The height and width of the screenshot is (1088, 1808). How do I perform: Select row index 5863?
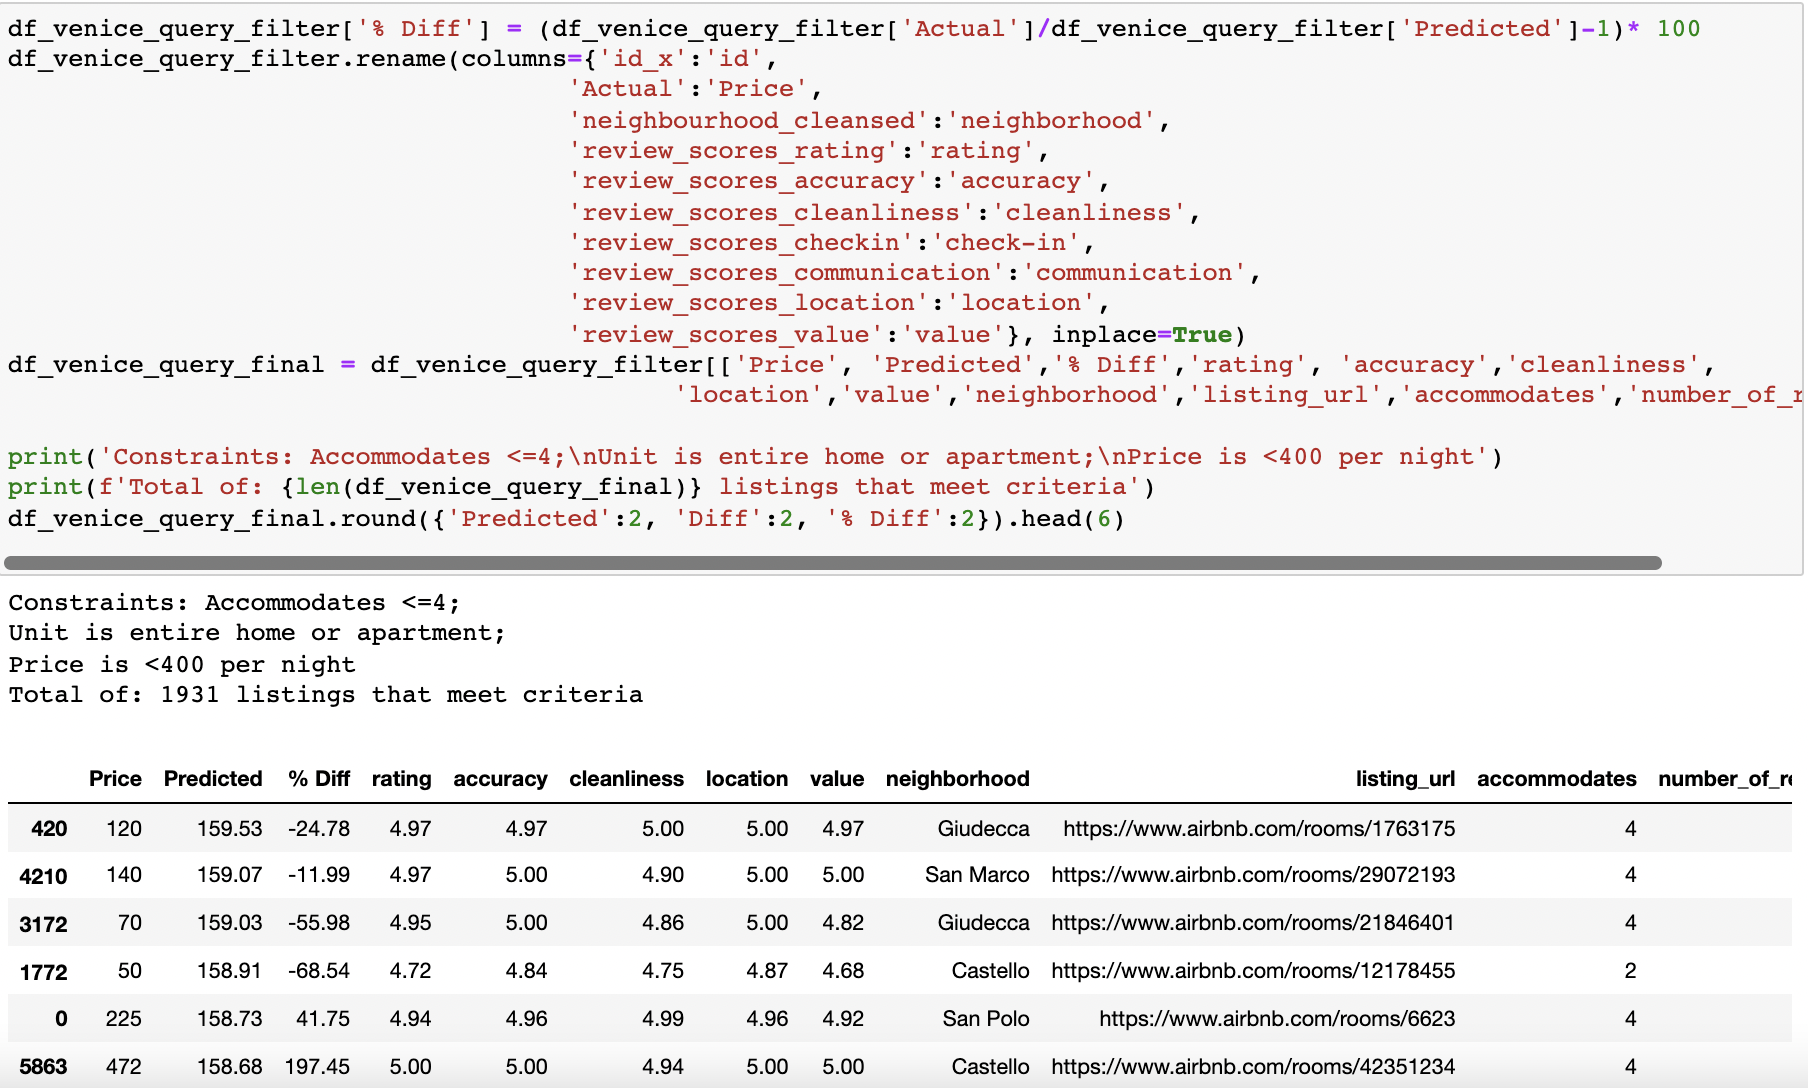(43, 1067)
